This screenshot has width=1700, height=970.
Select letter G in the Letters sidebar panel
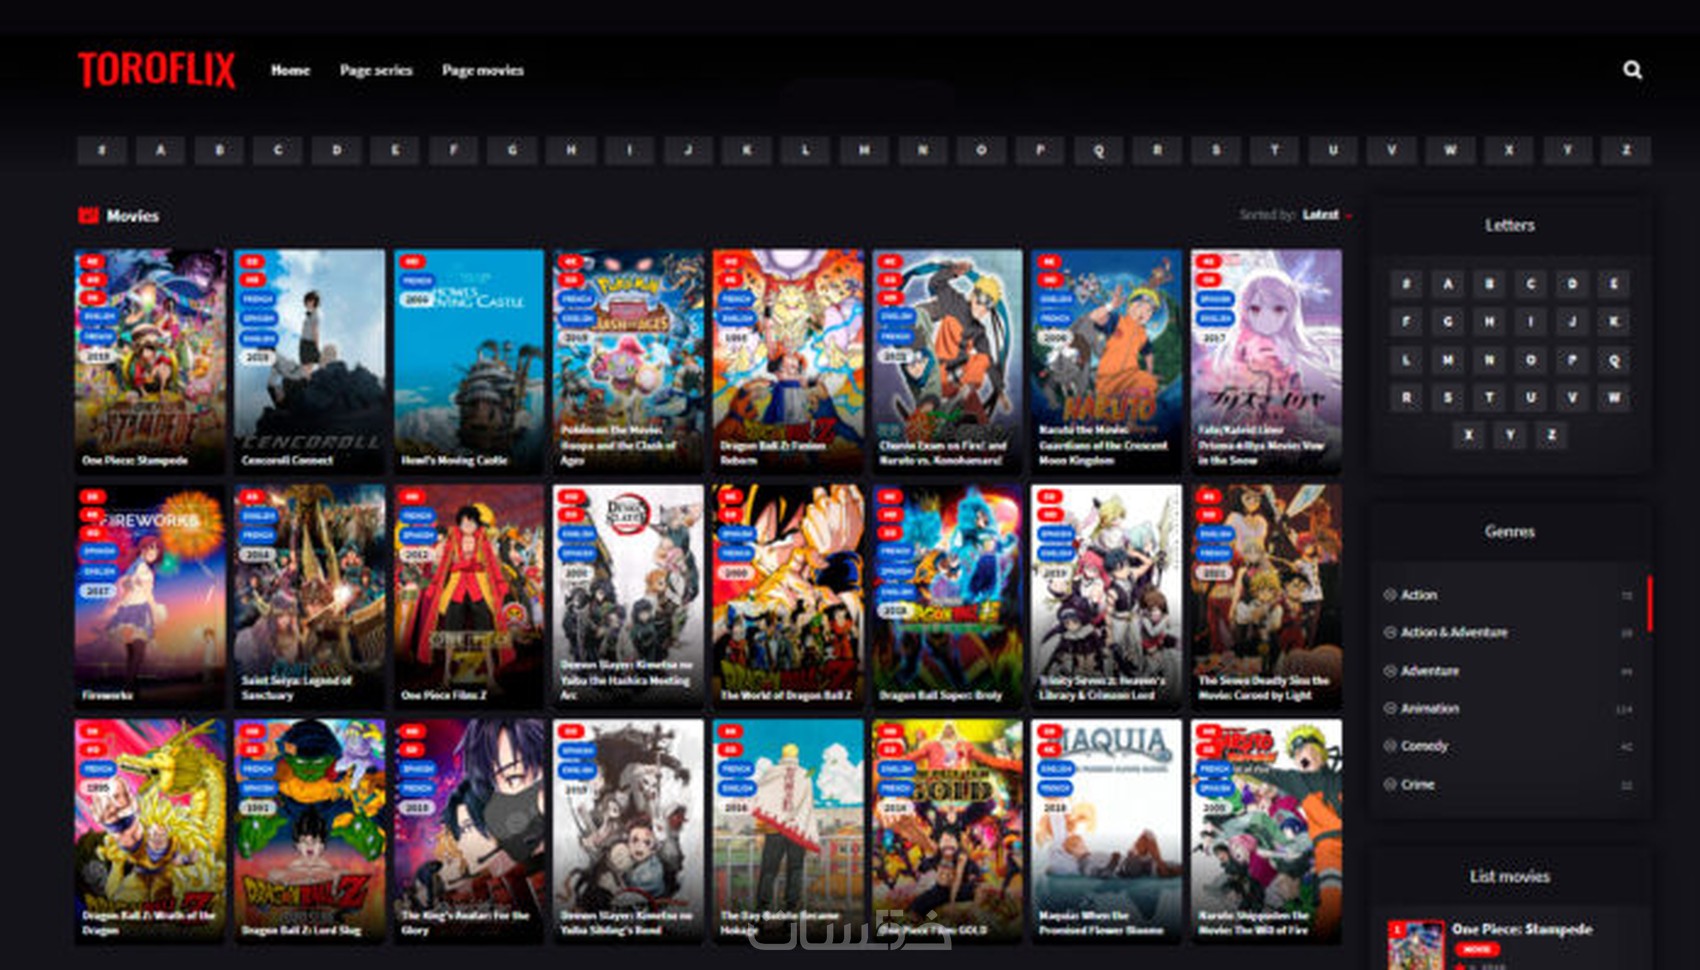click(1448, 322)
